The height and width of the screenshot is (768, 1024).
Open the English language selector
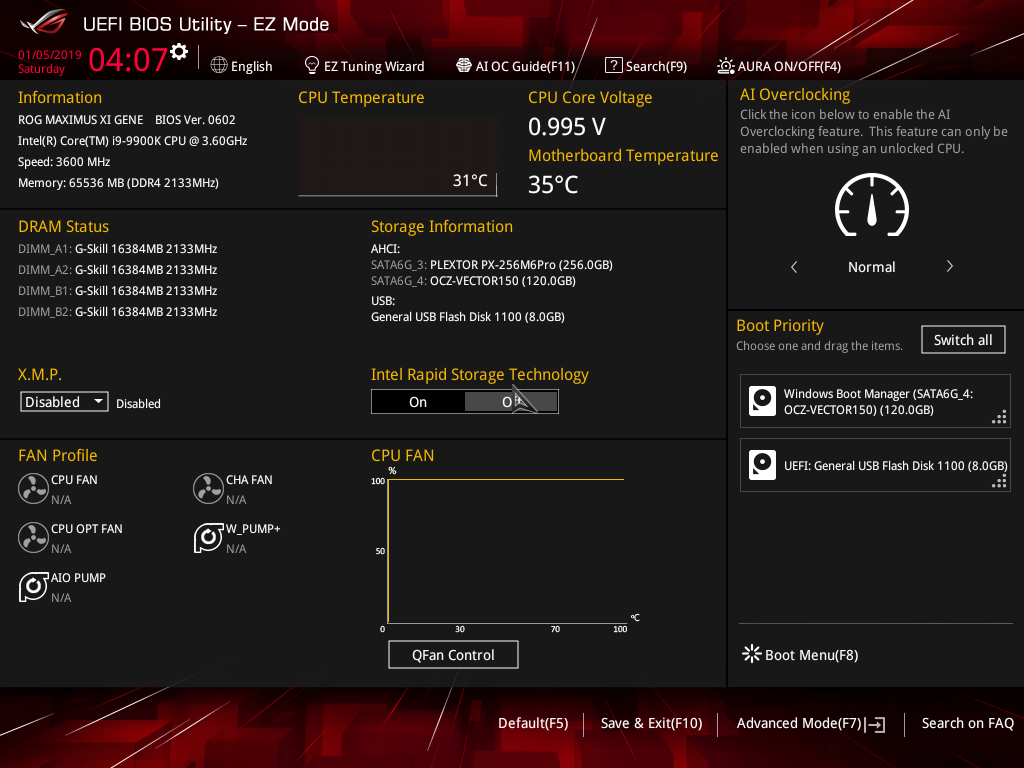click(x=241, y=65)
